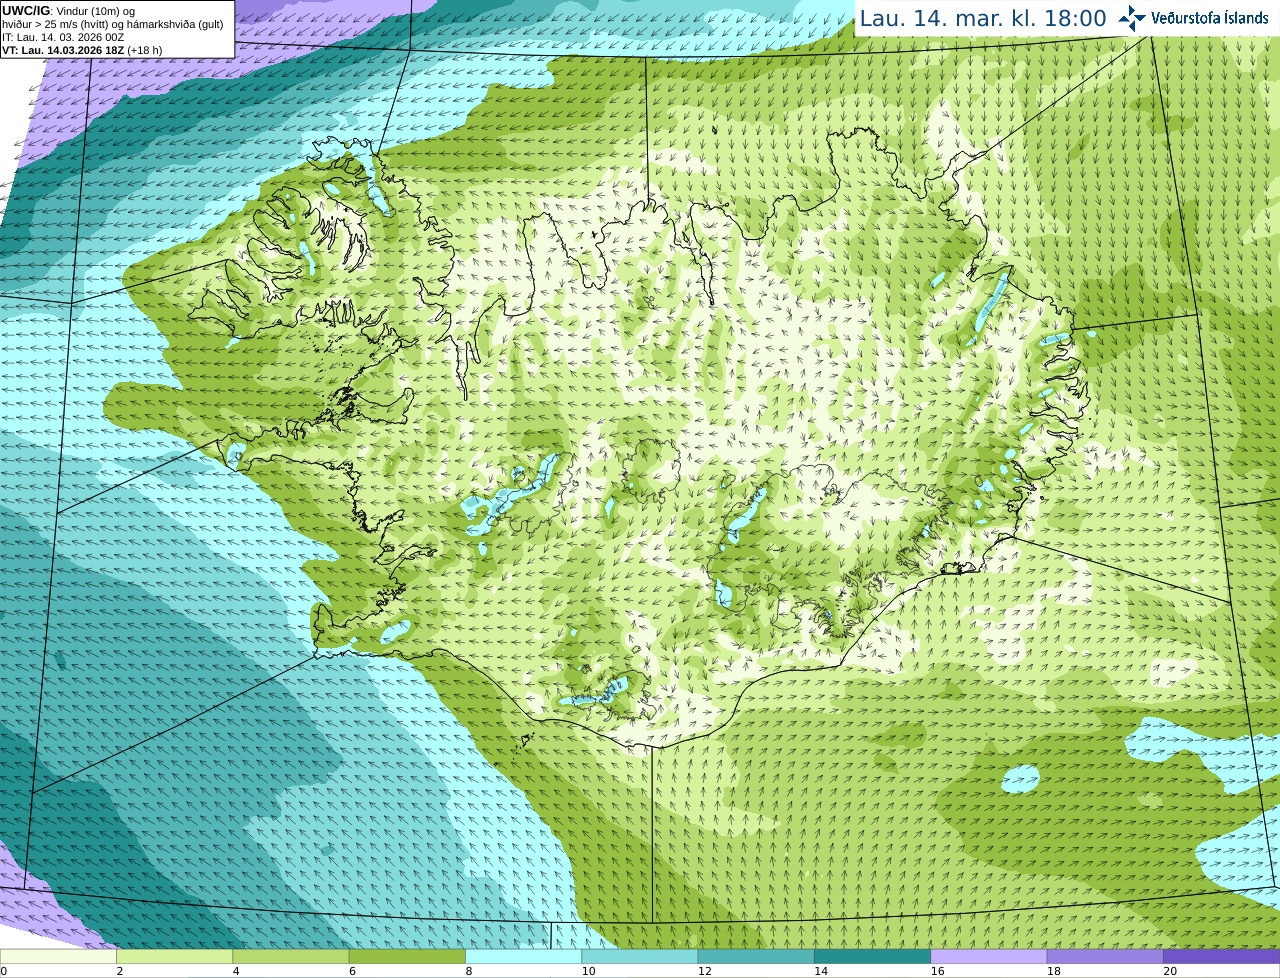The image size is (1280, 978).
Task: Click the legend label '10'
Action: tap(588, 971)
